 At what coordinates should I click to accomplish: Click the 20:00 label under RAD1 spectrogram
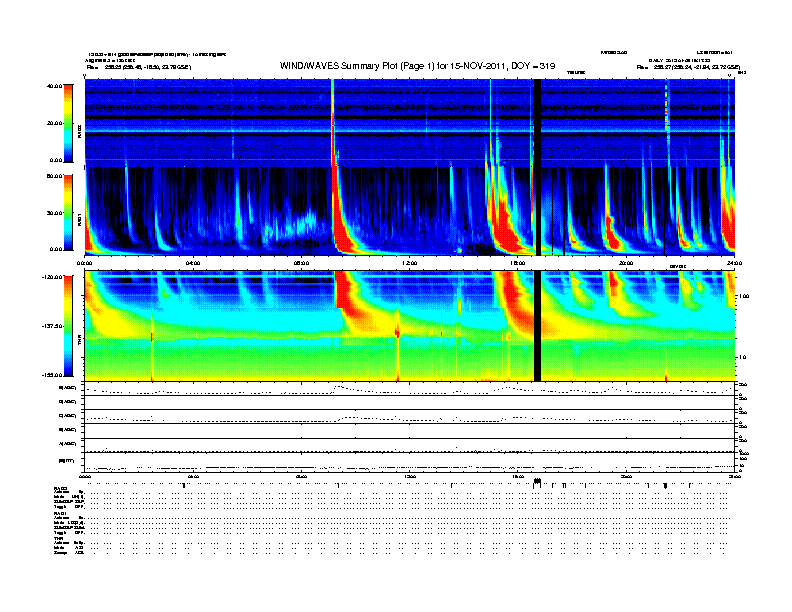click(626, 263)
